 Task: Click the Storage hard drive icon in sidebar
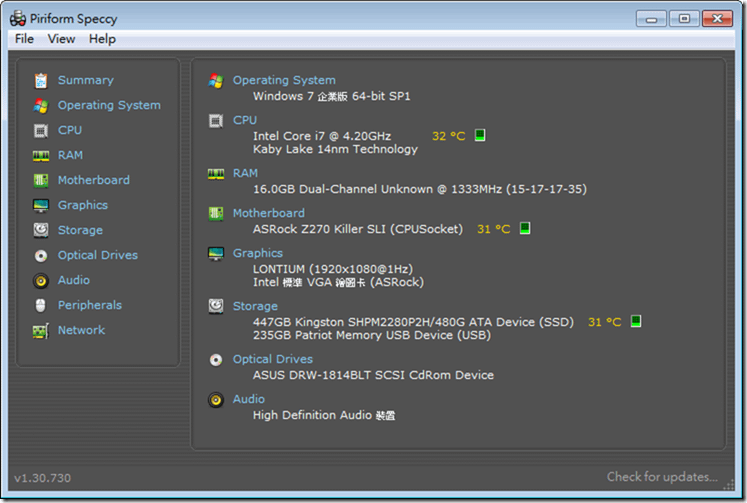[x=41, y=231]
